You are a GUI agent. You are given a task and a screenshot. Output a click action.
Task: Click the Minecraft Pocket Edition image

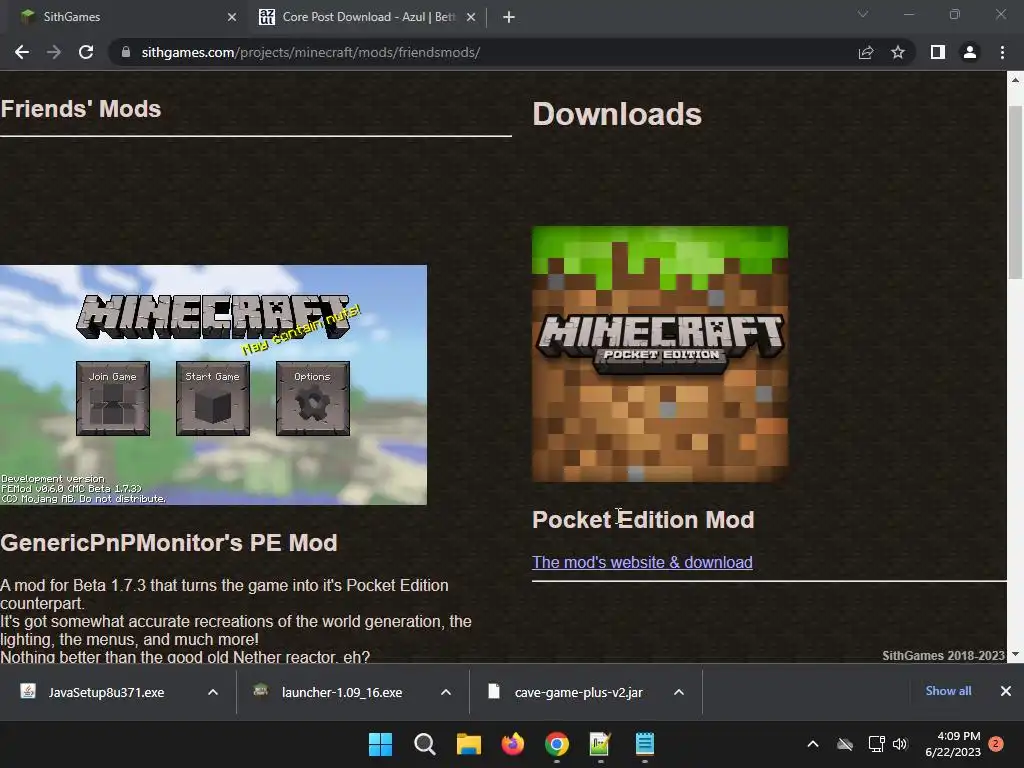tap(660, 354)
